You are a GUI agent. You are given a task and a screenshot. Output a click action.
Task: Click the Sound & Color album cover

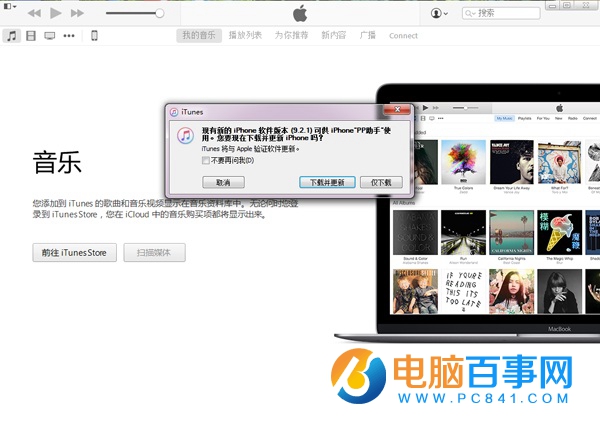coord(416,233)
